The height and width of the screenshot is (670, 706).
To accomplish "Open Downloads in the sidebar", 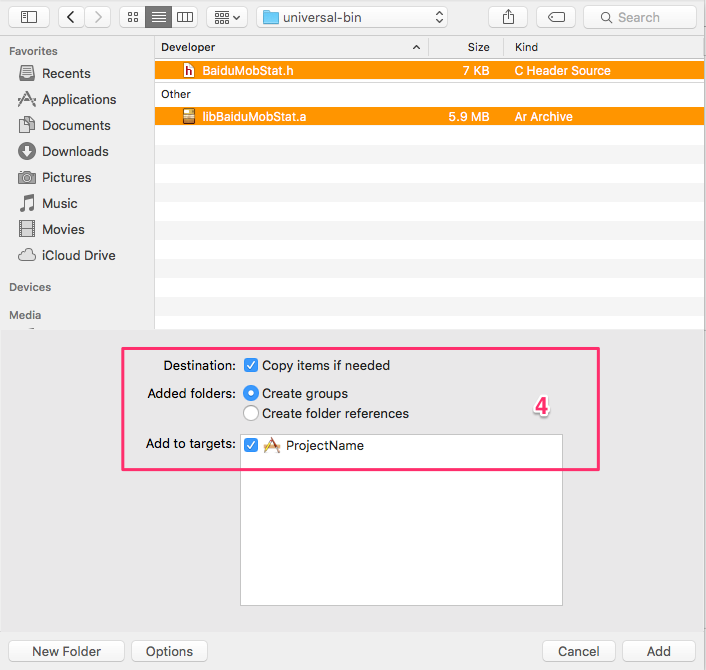I will [x=63, y=152].
